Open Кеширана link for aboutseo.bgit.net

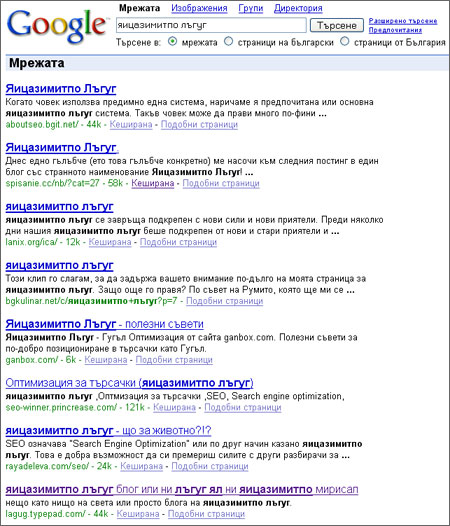coord(131,124)
